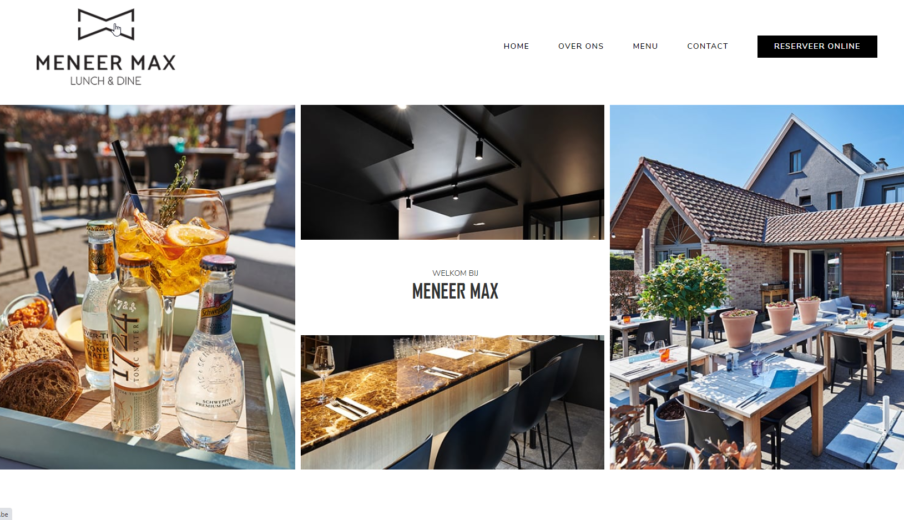Click the LUNCH & DINE tagline
Image resolution: width=904 pixels, height=520 pixels.
pos(106,81)
